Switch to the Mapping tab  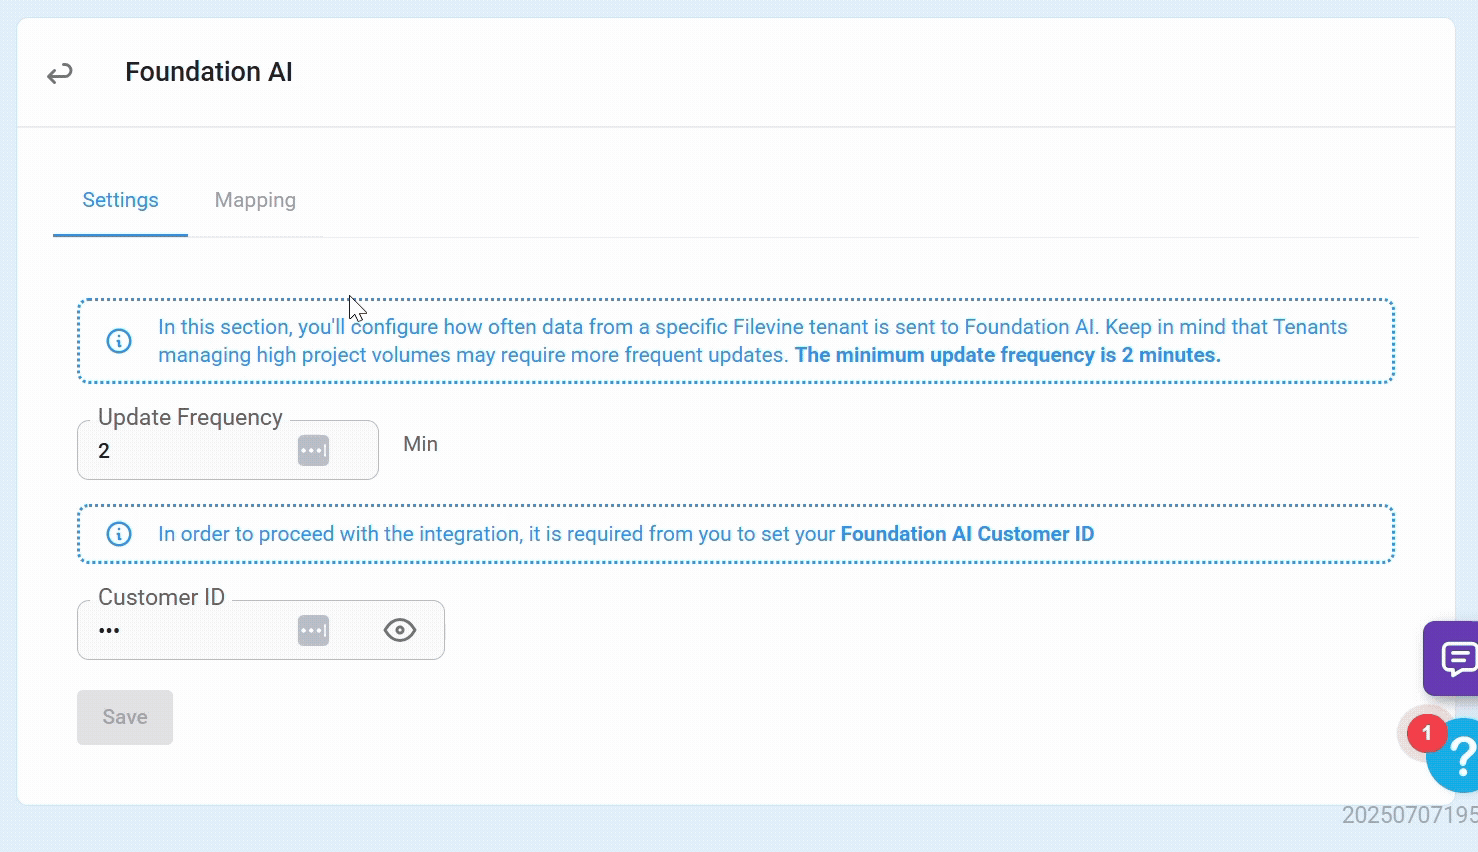pyautogui.click(x=255, y=200)
